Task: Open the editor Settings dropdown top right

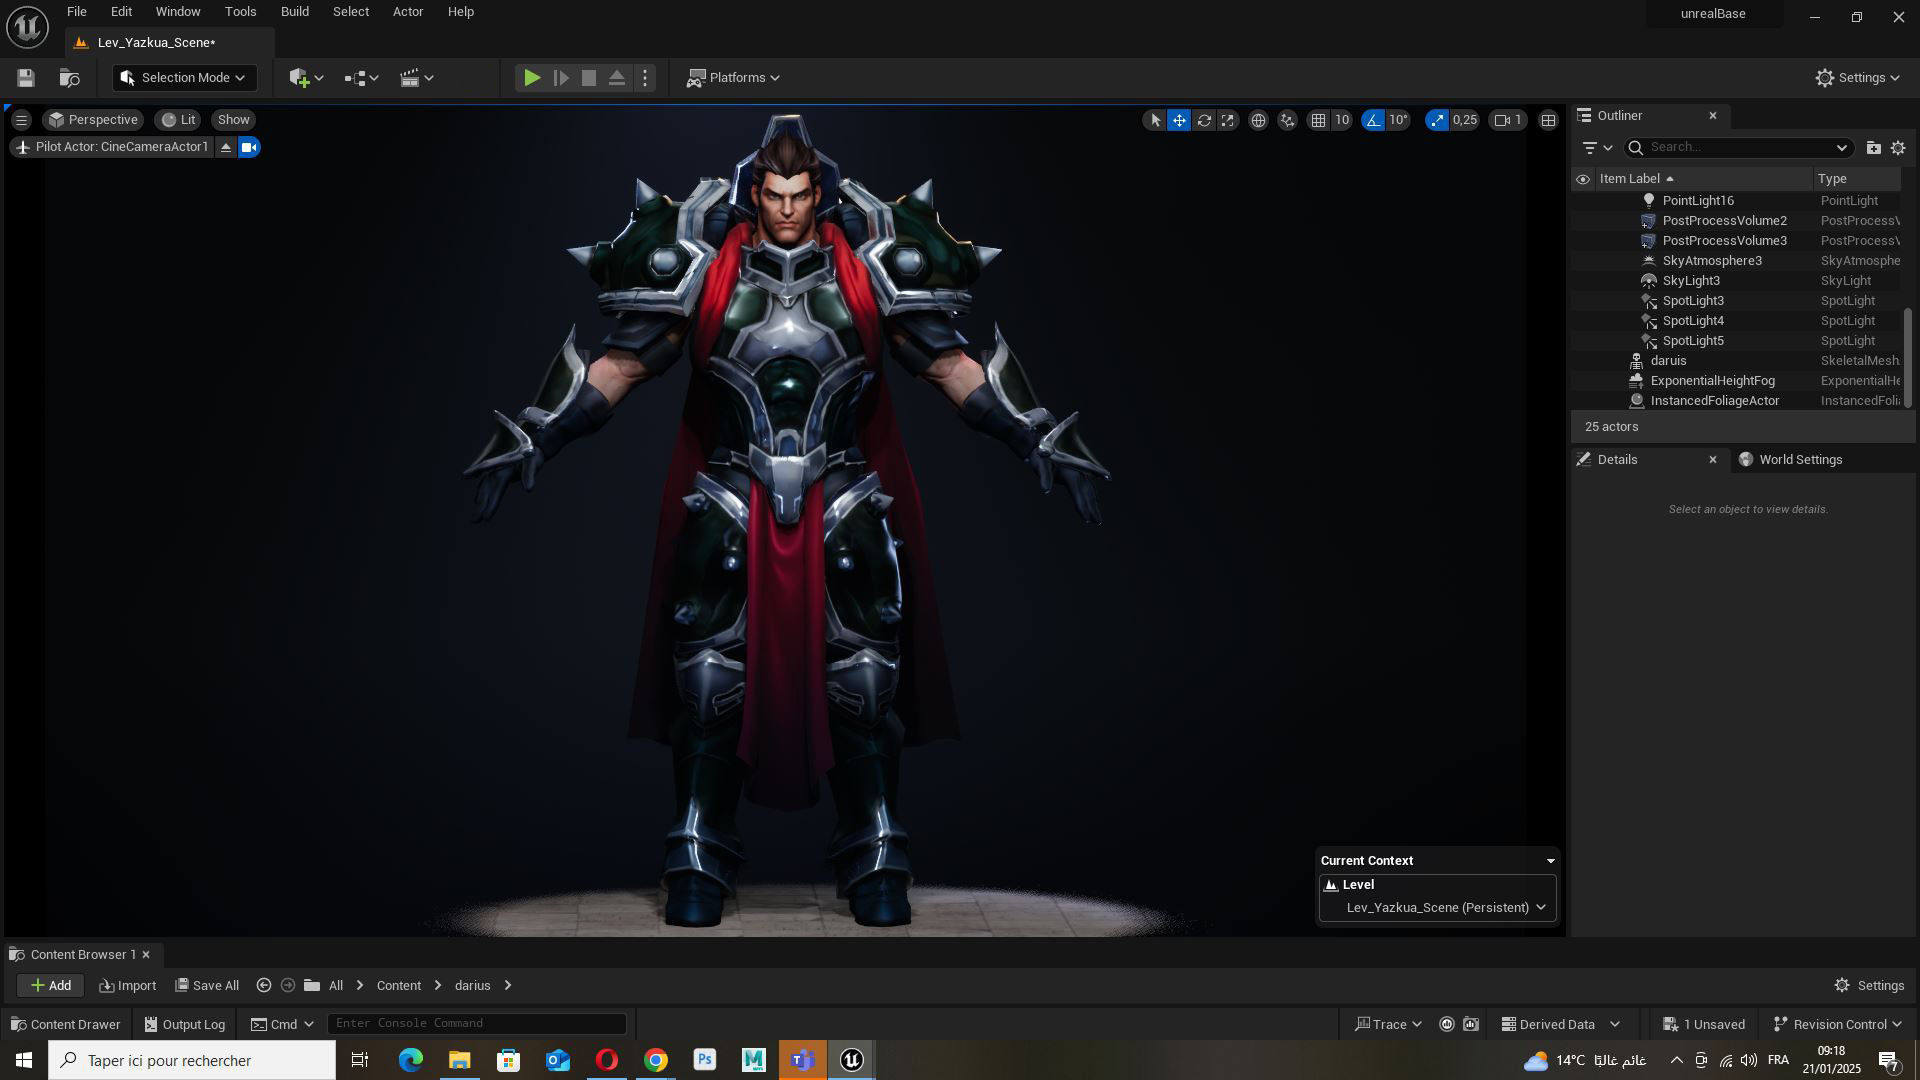Action: tap(1857, 78)
